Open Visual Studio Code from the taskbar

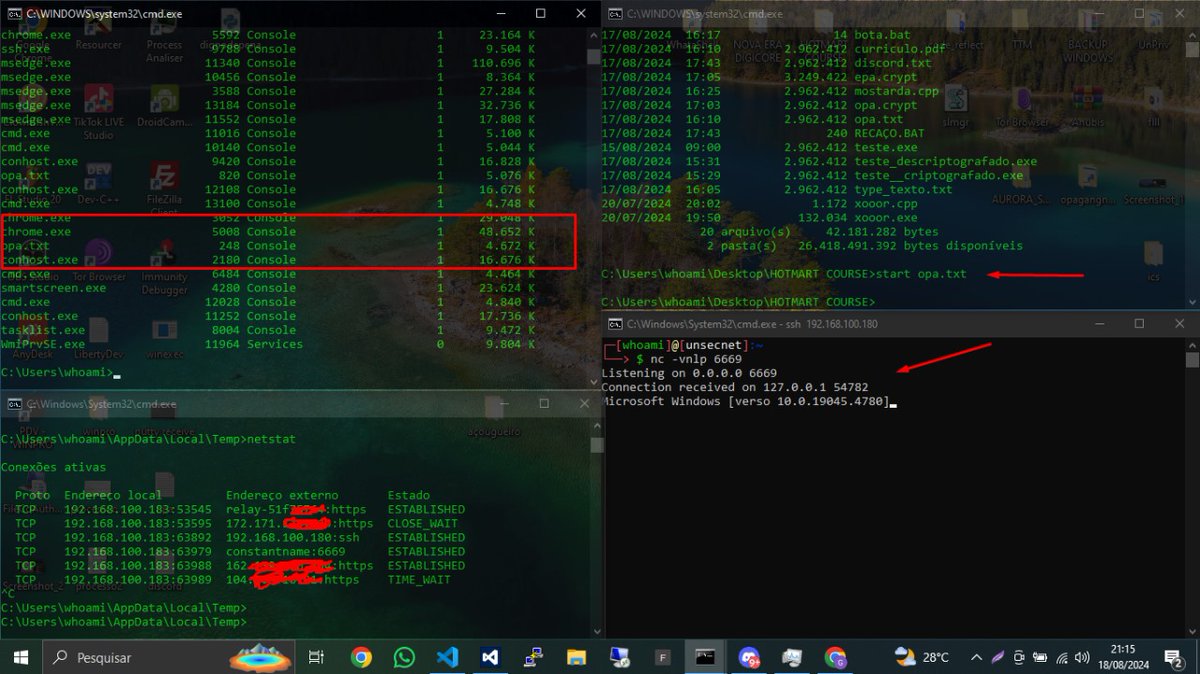(x=447, y=657)
